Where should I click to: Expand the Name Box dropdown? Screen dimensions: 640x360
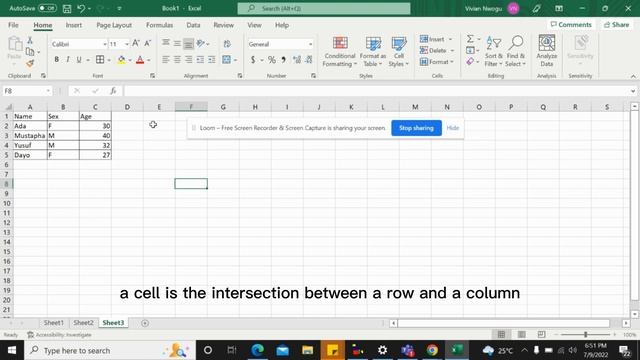click(x=48, y=91)
